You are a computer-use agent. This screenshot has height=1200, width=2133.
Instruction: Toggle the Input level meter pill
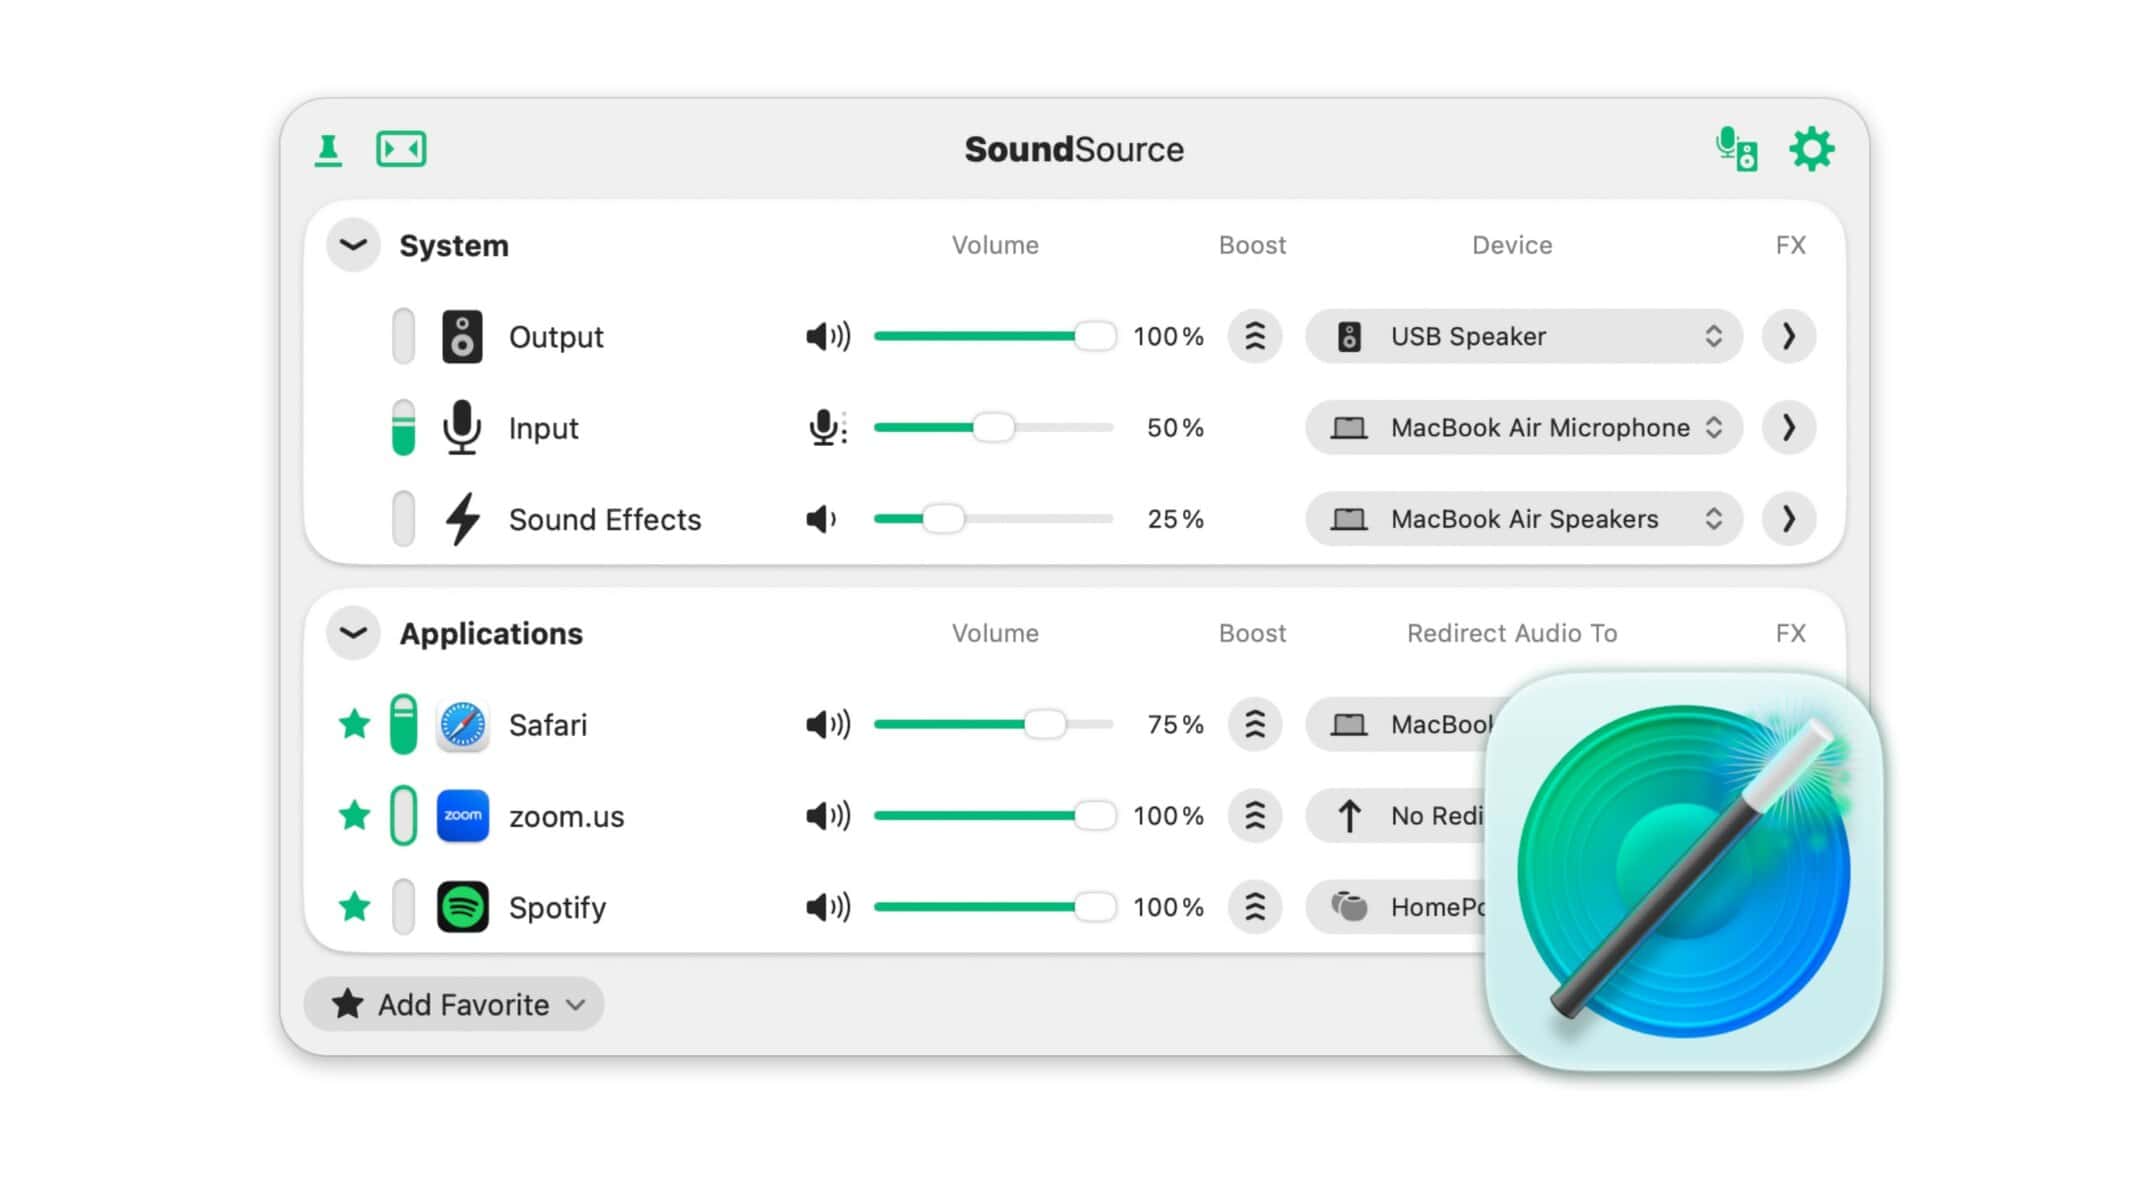[x=403, y=428]
